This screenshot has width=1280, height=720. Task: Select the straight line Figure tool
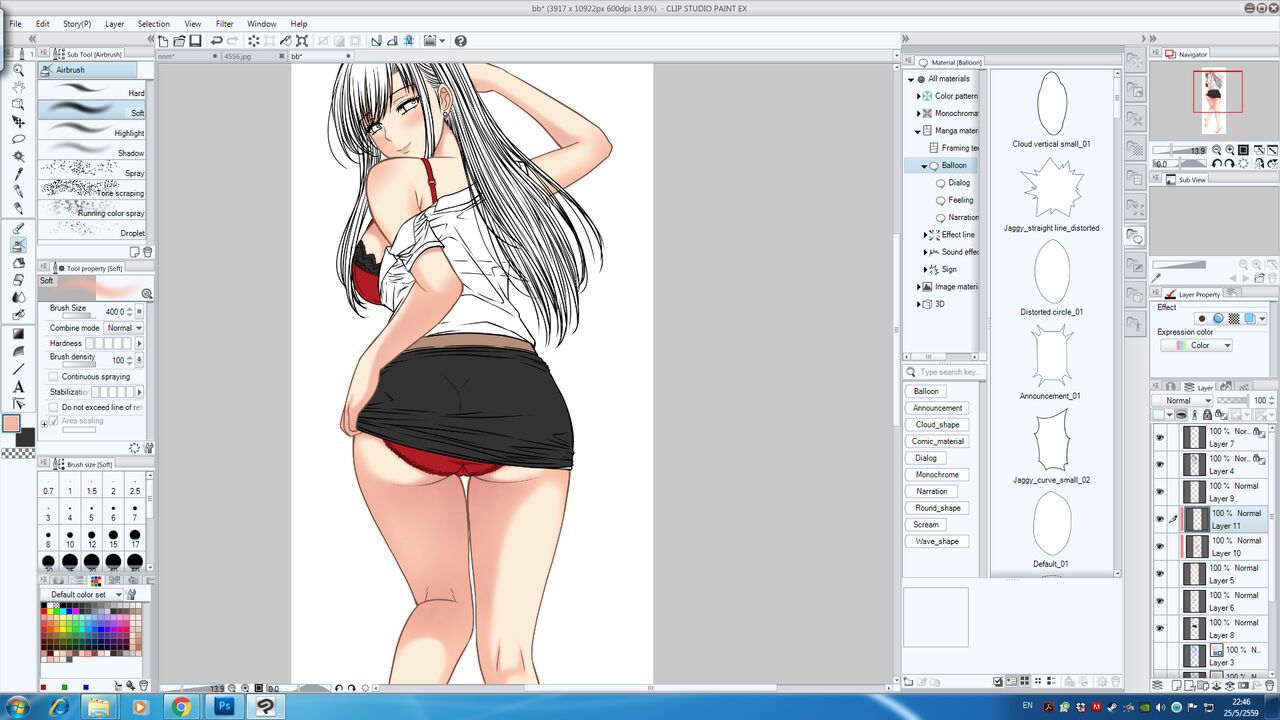18,369
